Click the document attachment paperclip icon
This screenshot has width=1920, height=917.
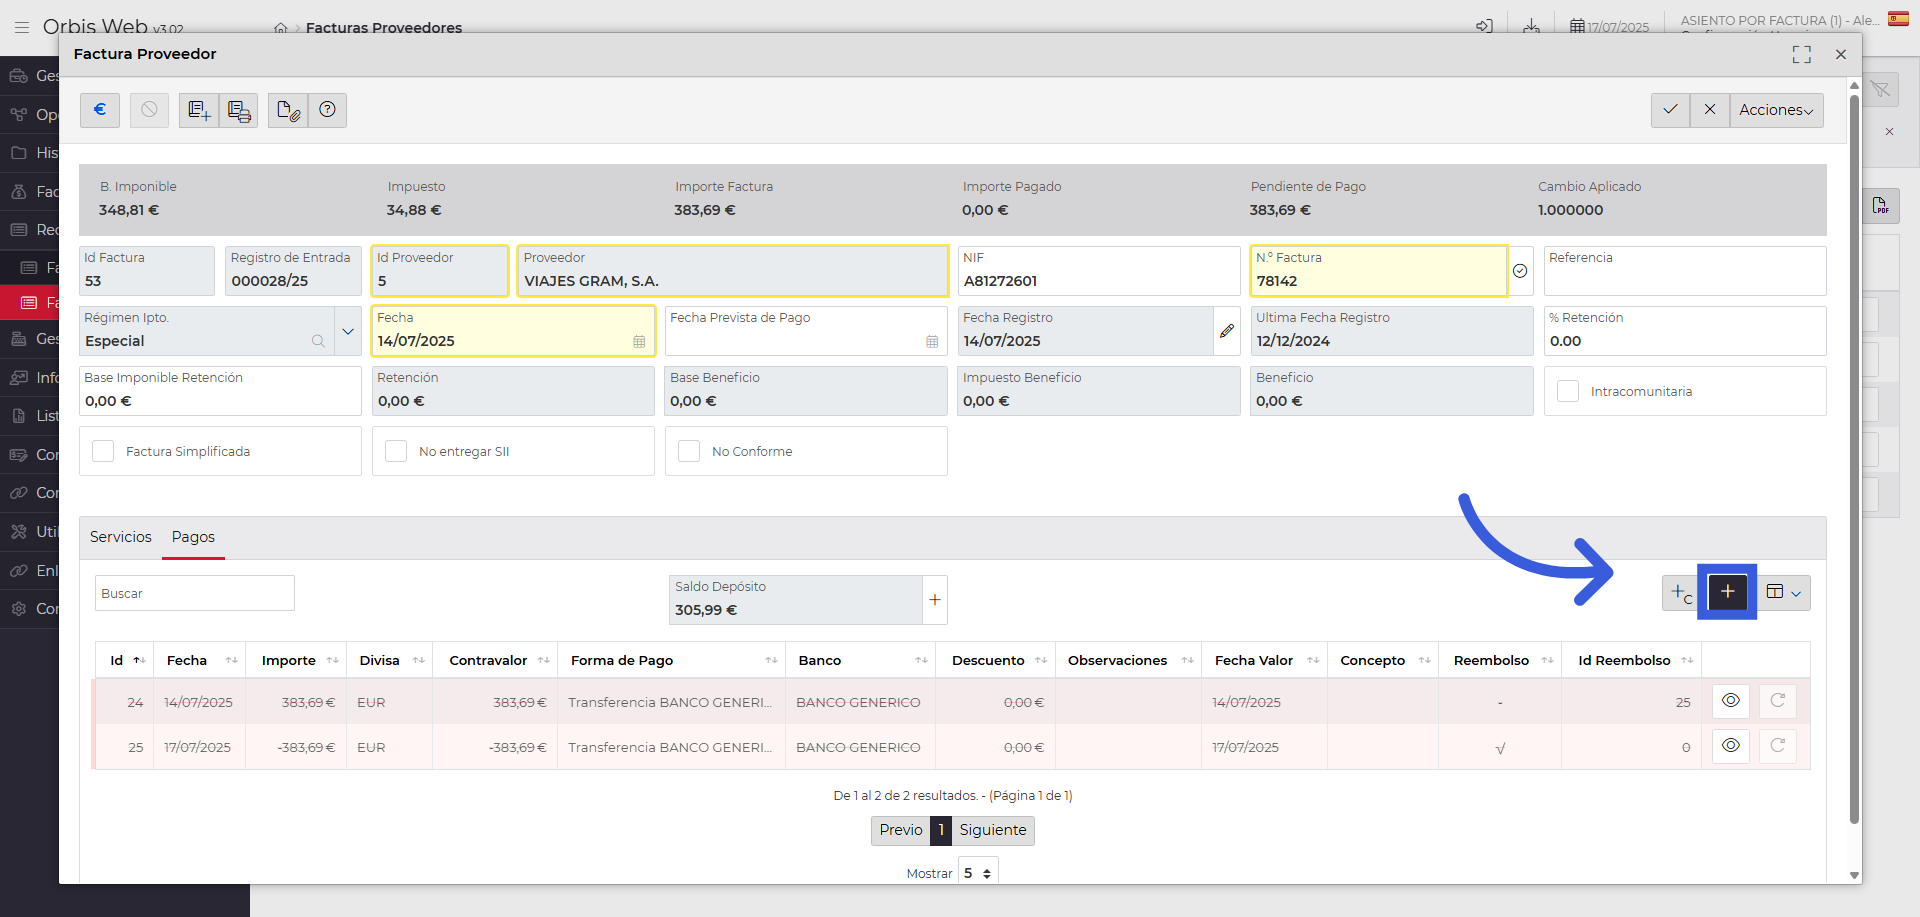(288, 110)
